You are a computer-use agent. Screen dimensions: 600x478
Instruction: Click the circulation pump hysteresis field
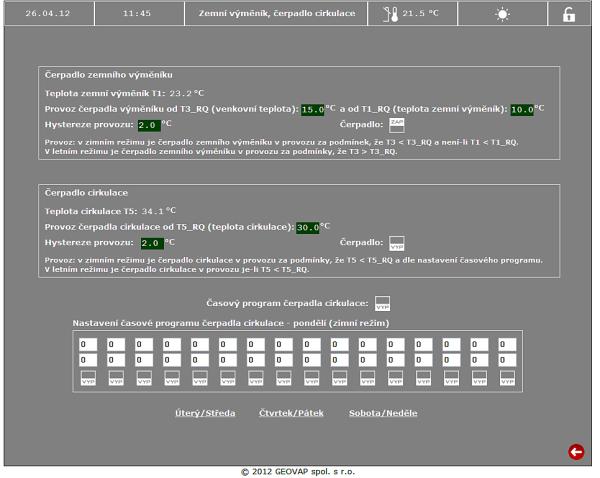click(x=151, y=243)
